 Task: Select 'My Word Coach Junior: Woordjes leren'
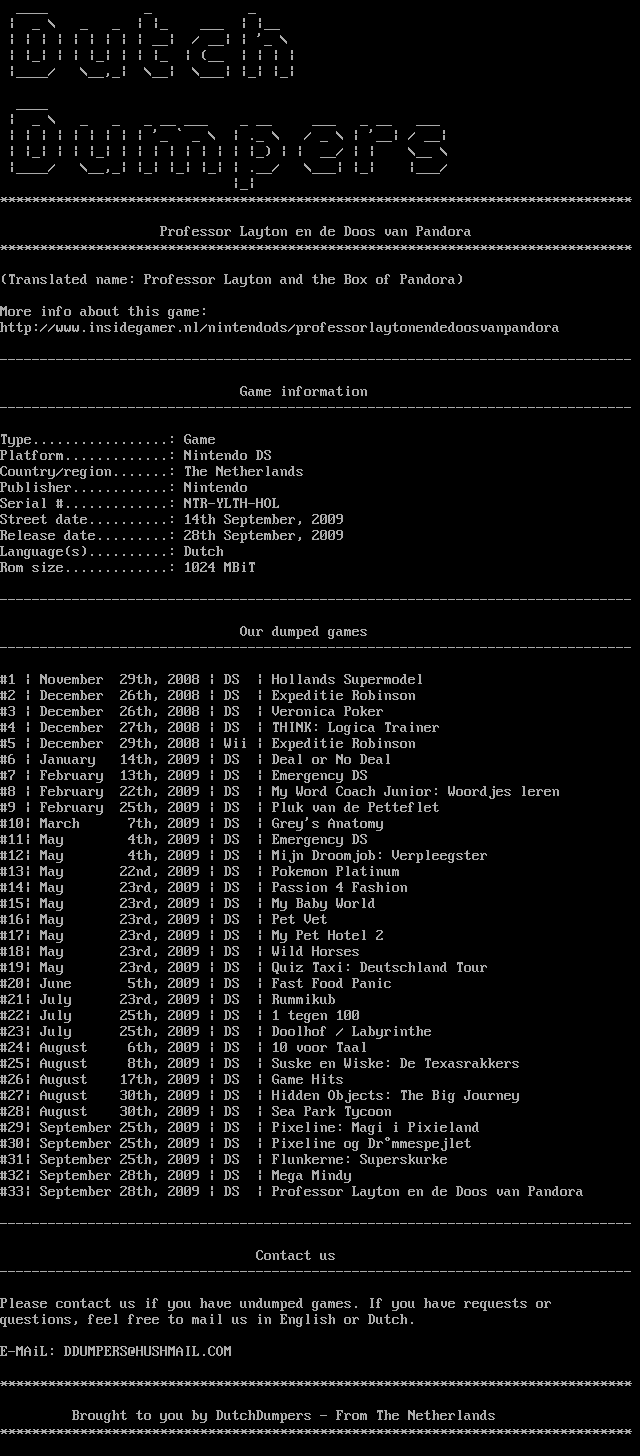[415, 792]
